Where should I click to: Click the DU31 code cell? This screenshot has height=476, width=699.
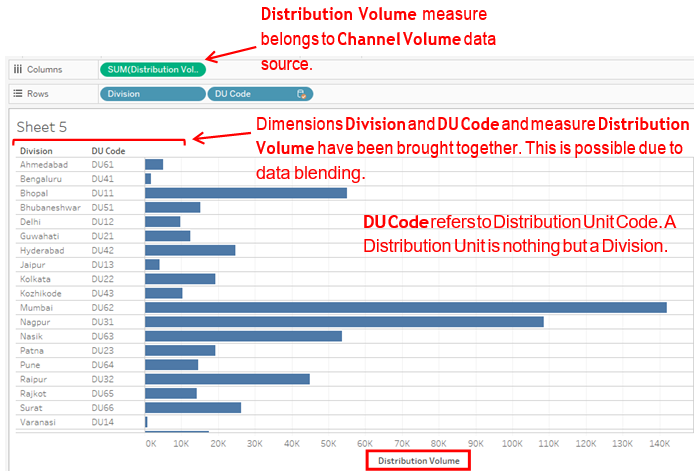click(x=103, y=322)
